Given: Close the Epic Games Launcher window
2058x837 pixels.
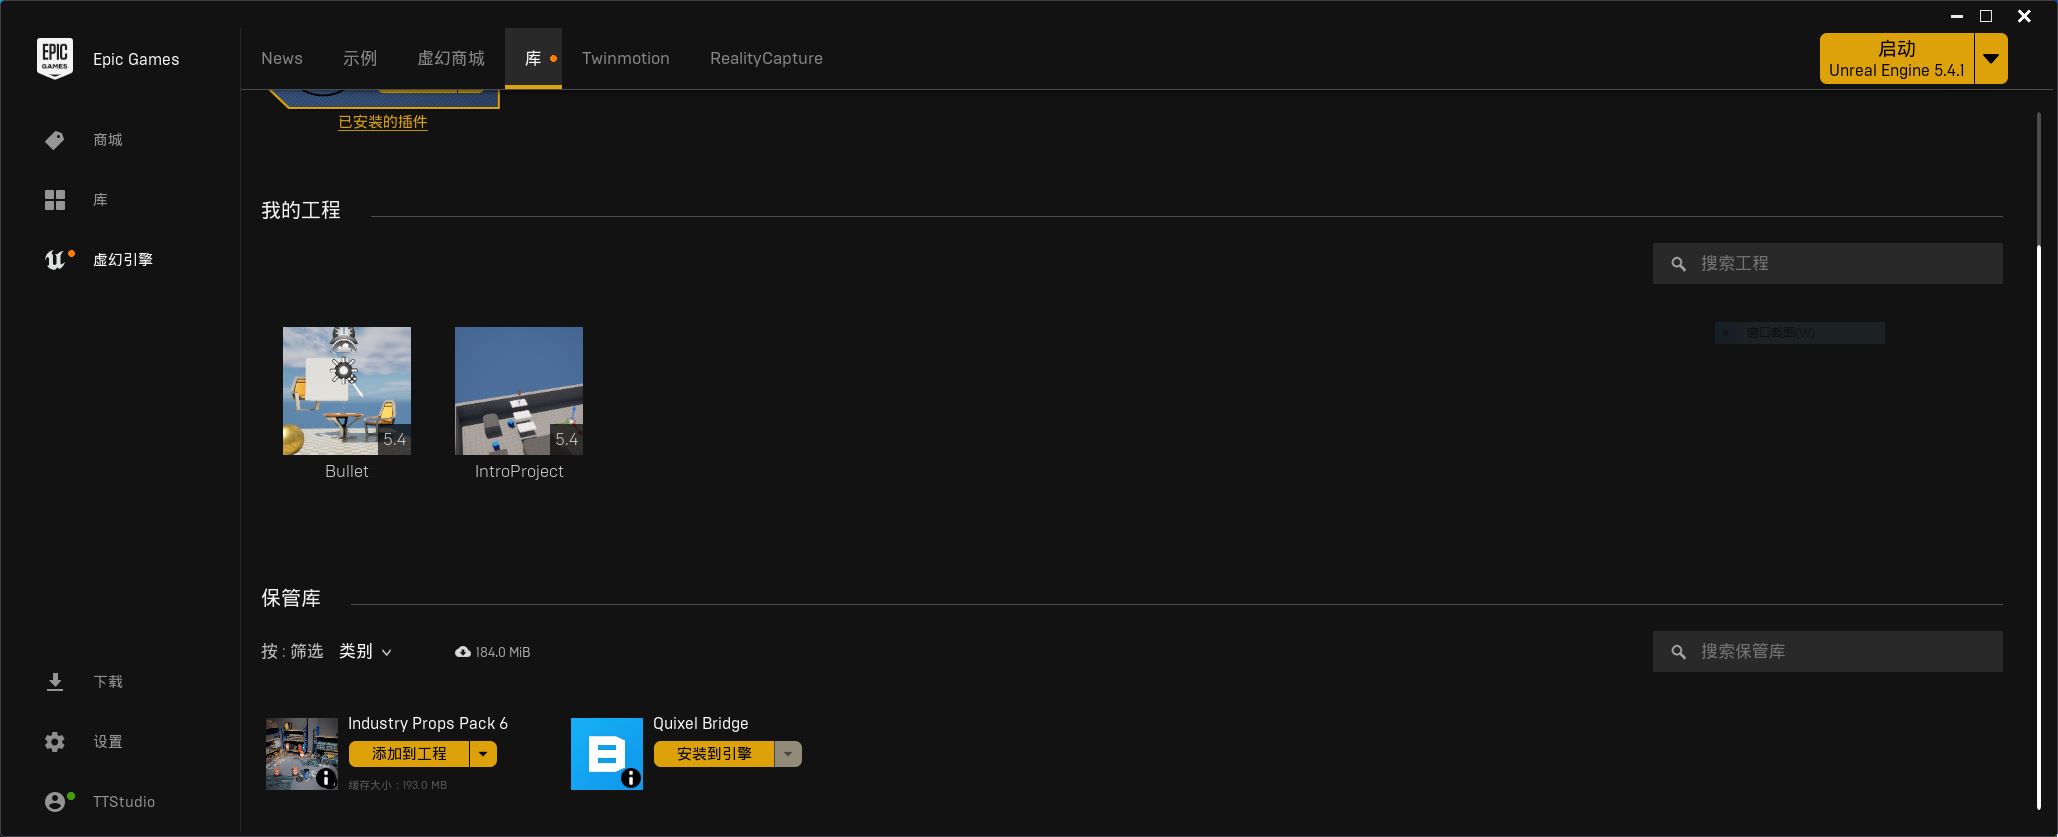Looking at the screenshot, I should click(x=2024, y=16).
